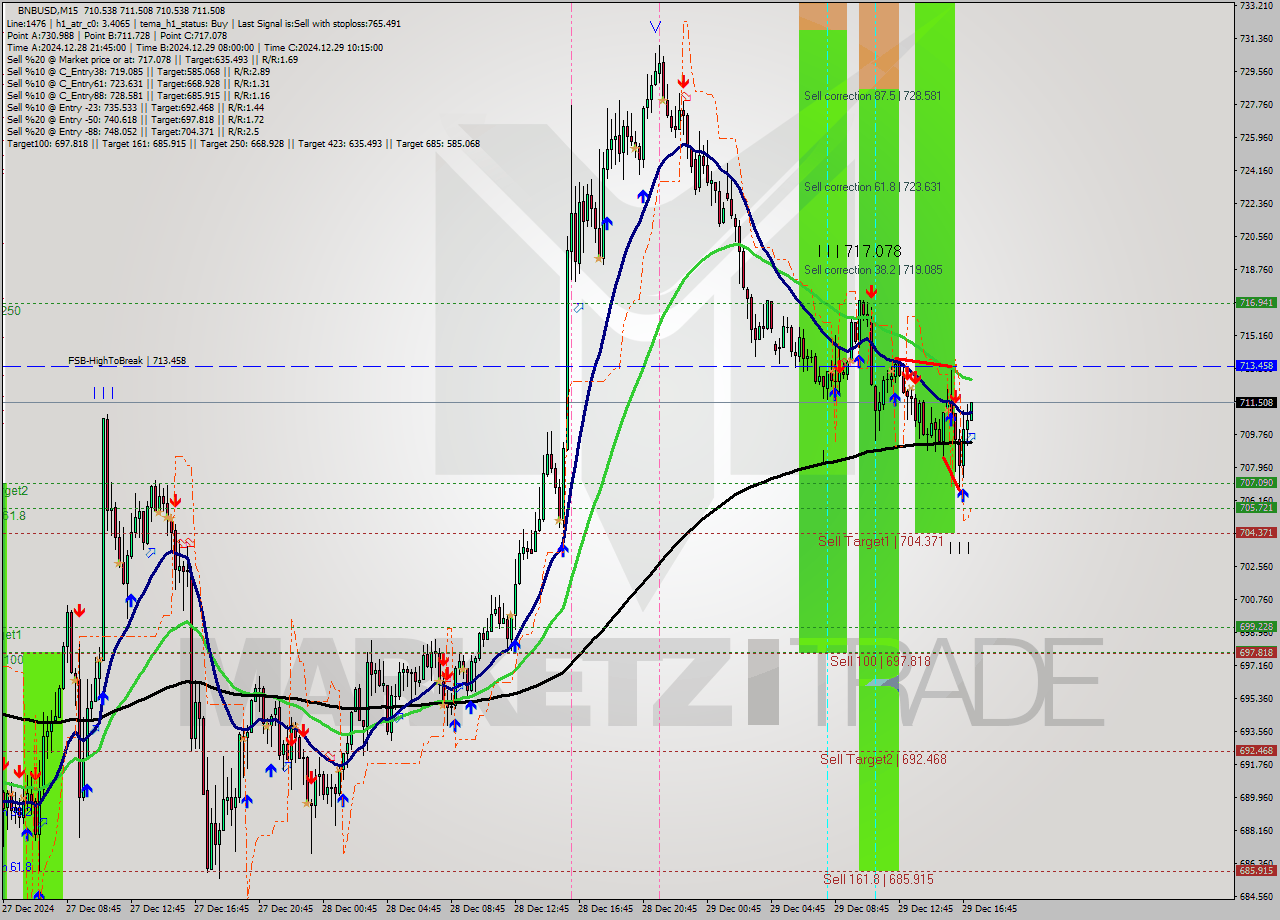Click the 702.560 price axis value
This screenshot has height=920, width=1280.
1256,566
